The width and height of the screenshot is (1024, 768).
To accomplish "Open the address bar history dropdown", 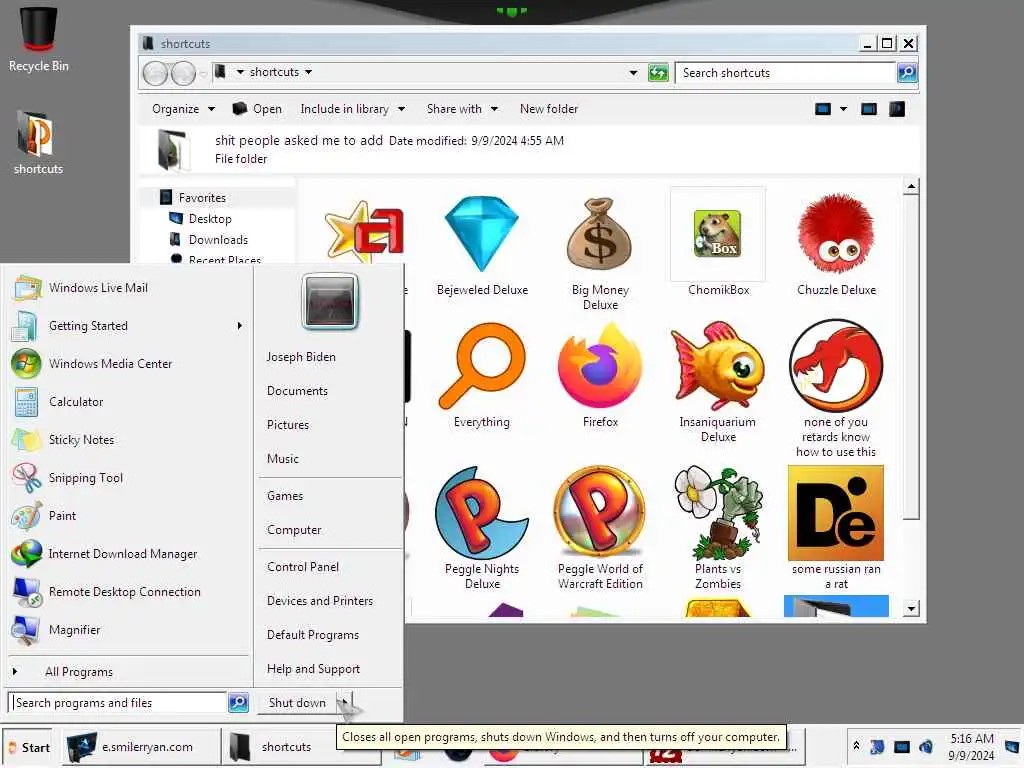I will point(633,72).
